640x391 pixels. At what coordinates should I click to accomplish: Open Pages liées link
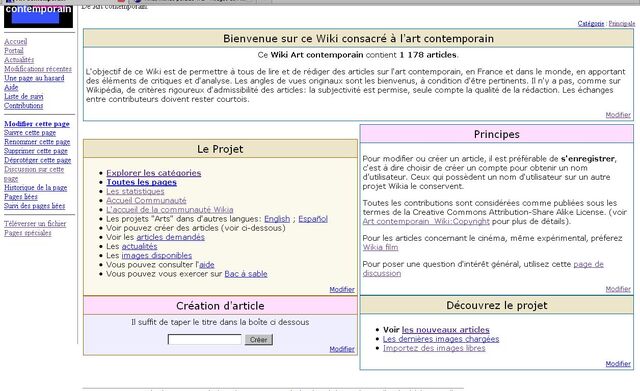tap(20, 197)
